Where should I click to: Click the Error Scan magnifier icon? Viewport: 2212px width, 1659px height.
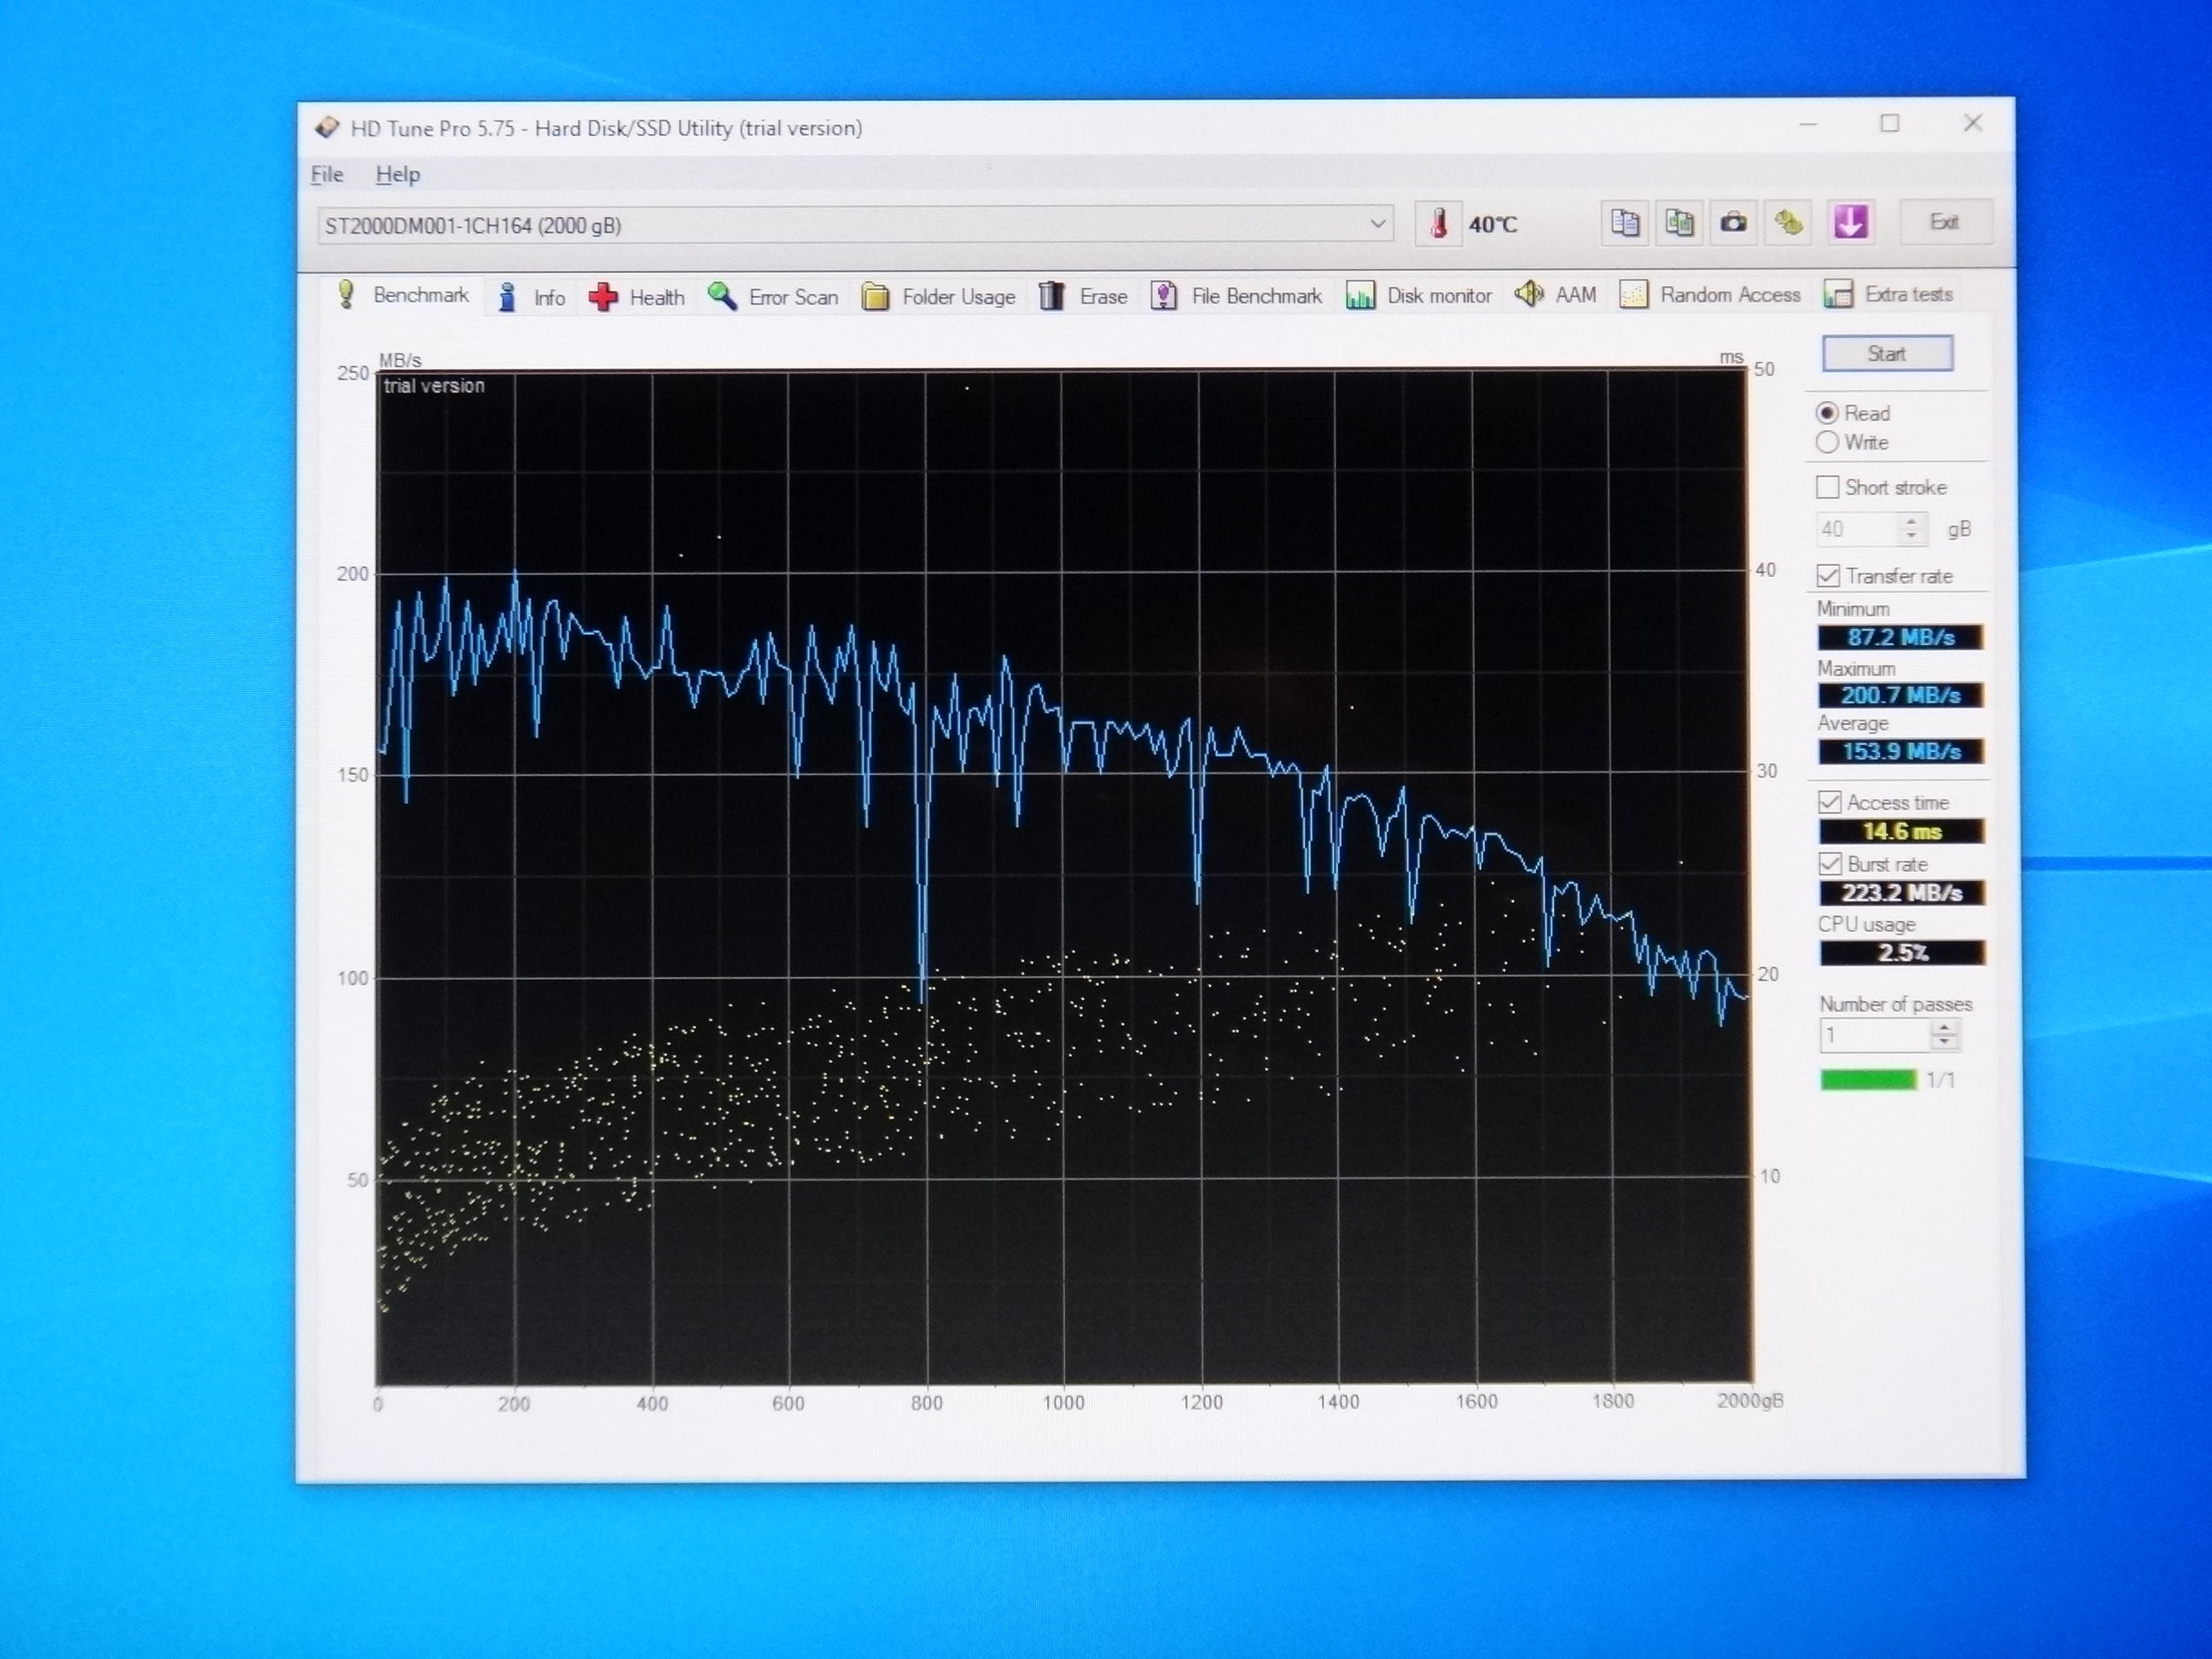tap(721, 296)
